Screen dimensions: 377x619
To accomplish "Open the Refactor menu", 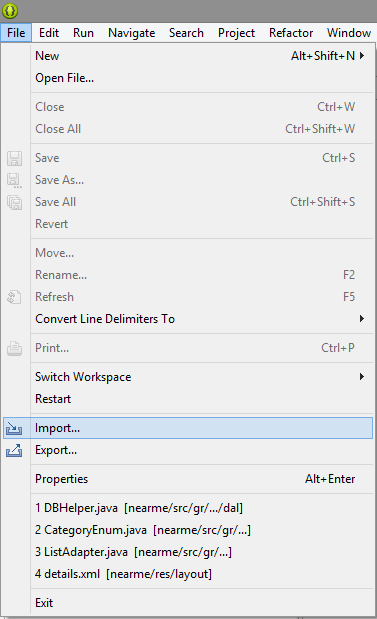I will [x=291, y=33].
